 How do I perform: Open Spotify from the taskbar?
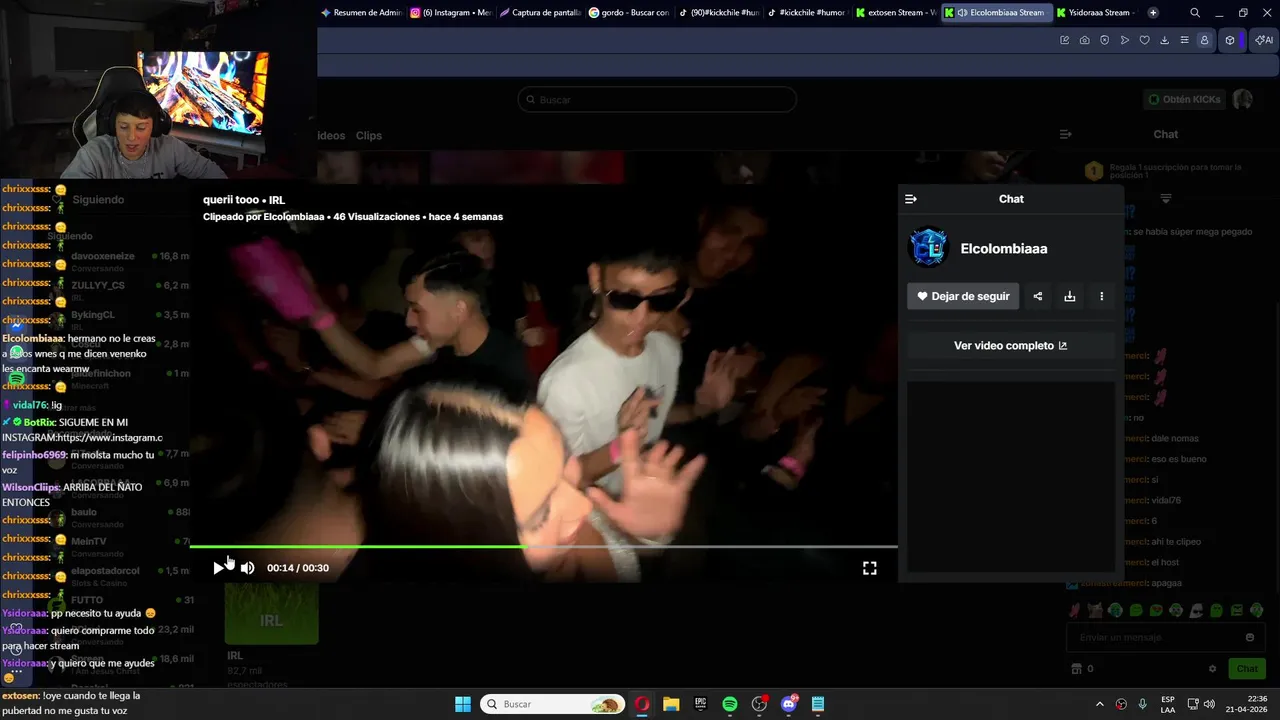[x=730, y=704]
